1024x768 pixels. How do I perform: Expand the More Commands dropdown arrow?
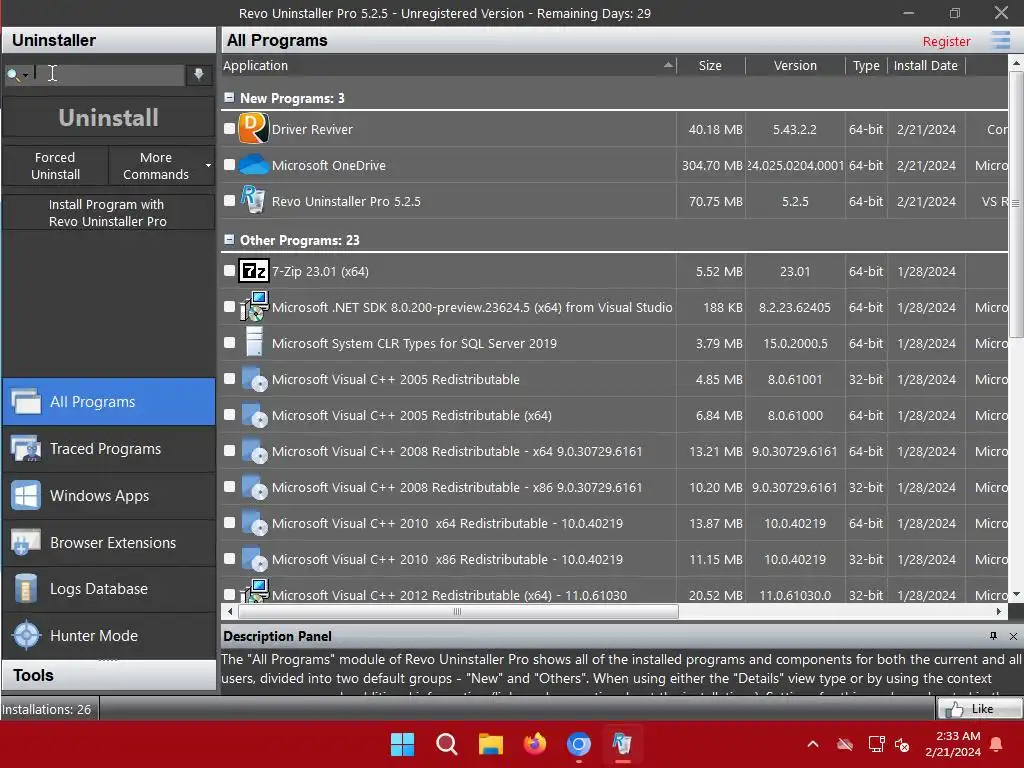coord(208,165)
